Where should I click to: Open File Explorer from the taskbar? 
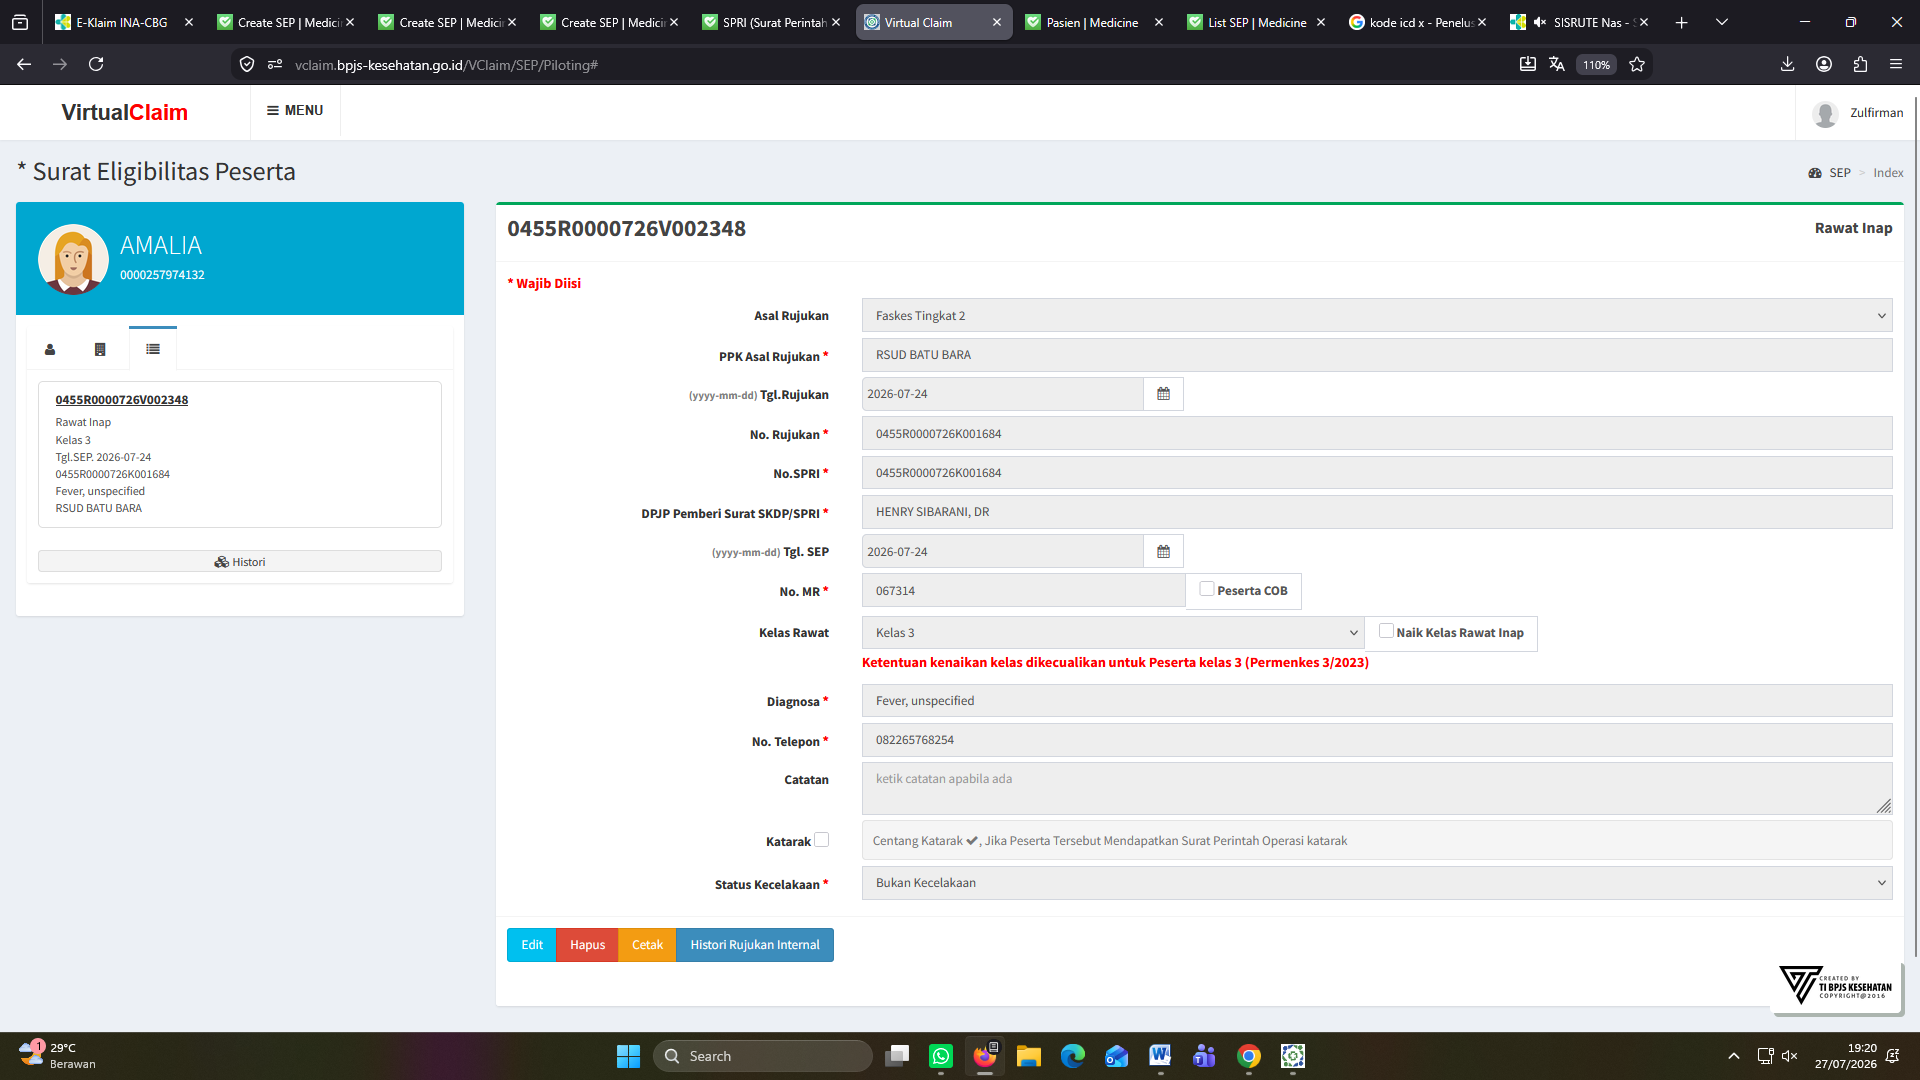[1029, 1056]
